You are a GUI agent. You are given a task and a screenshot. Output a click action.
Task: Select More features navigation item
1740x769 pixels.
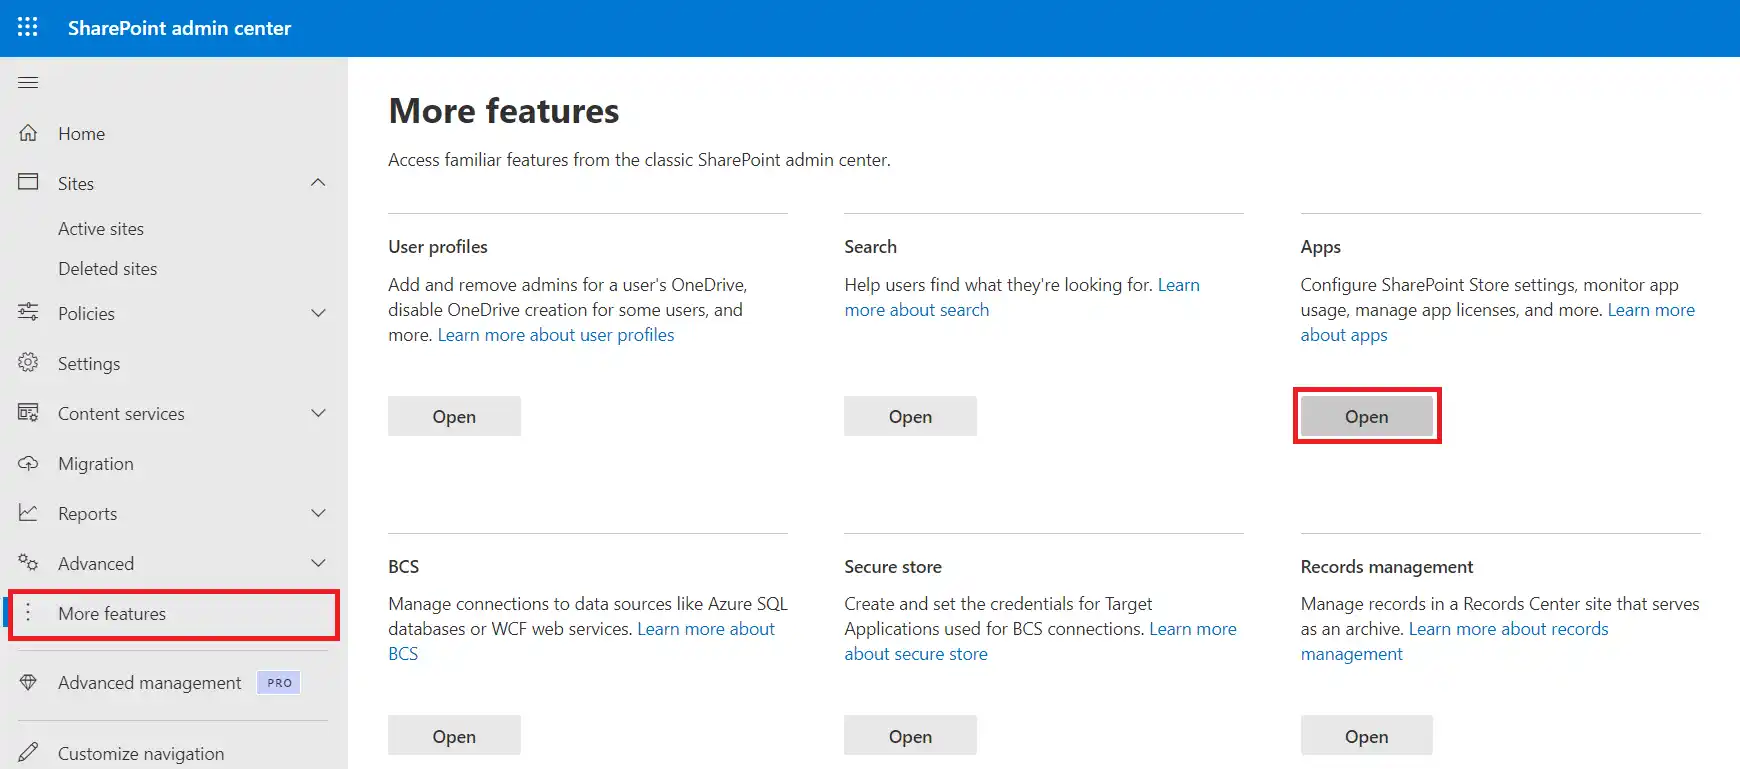point(174,614)
